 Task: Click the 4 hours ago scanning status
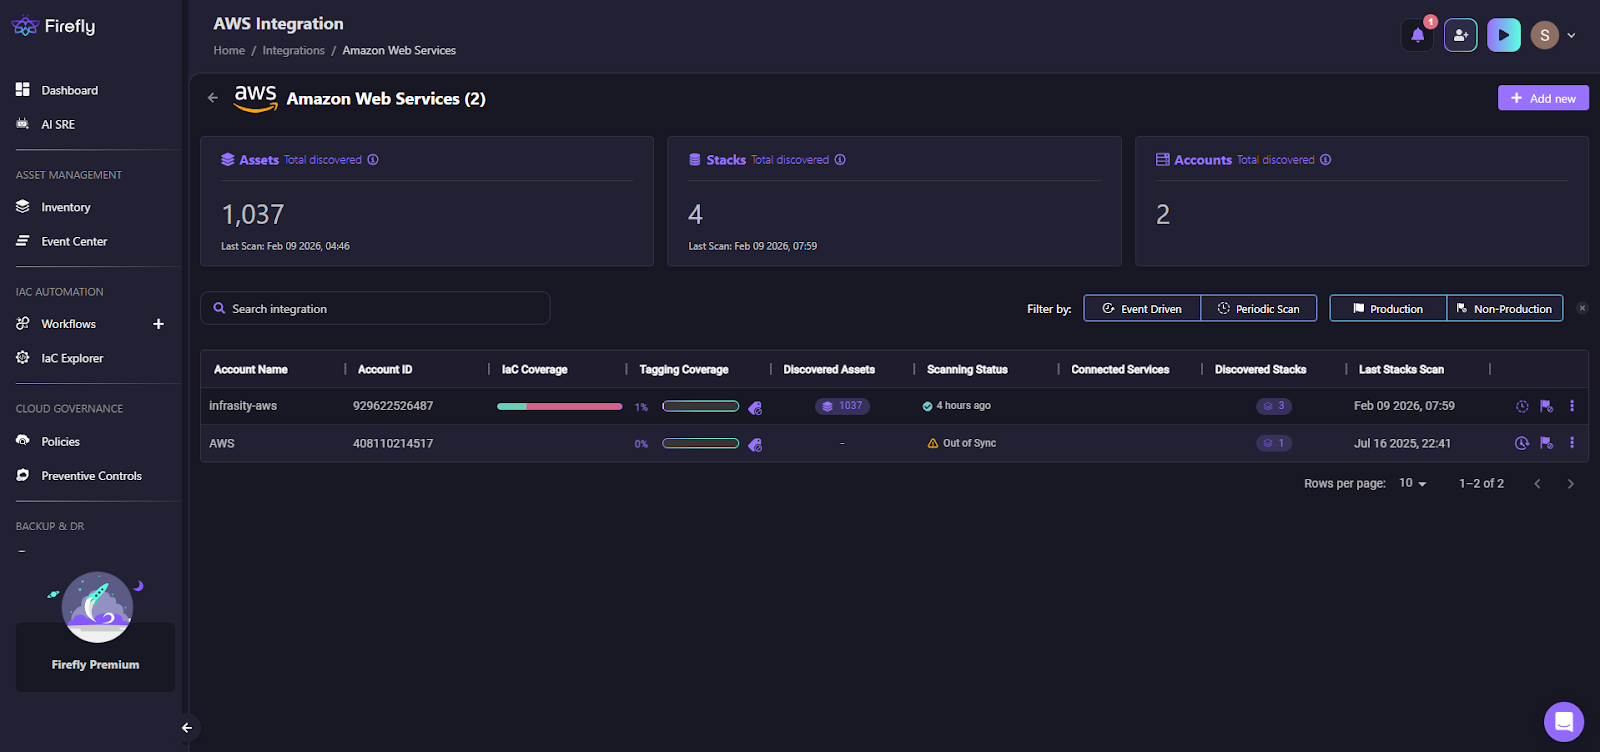[957, 406]
